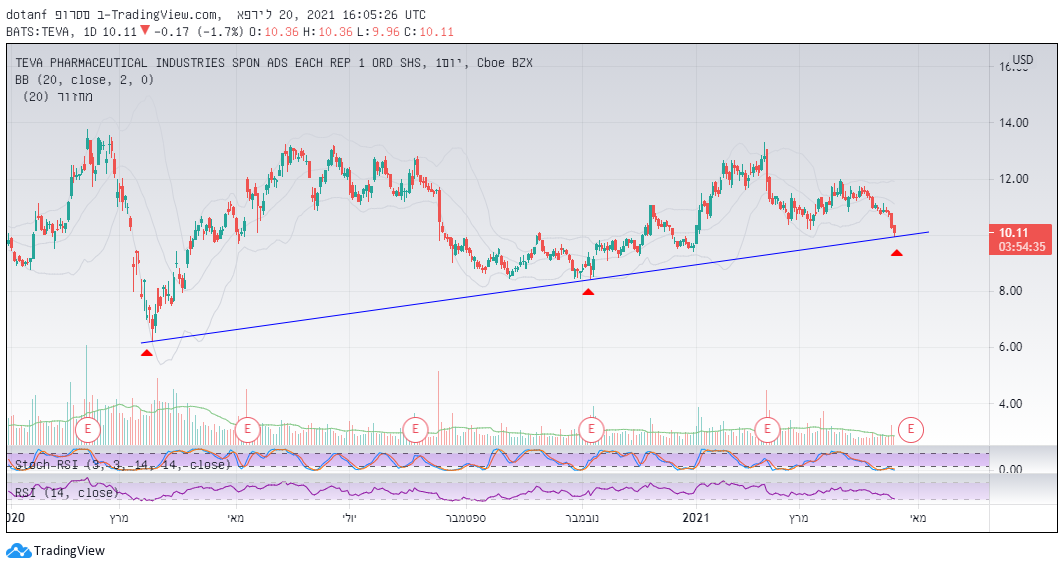
Task: Click the BB (20, close, 2, 0) indicator legend
Action: 85,80
